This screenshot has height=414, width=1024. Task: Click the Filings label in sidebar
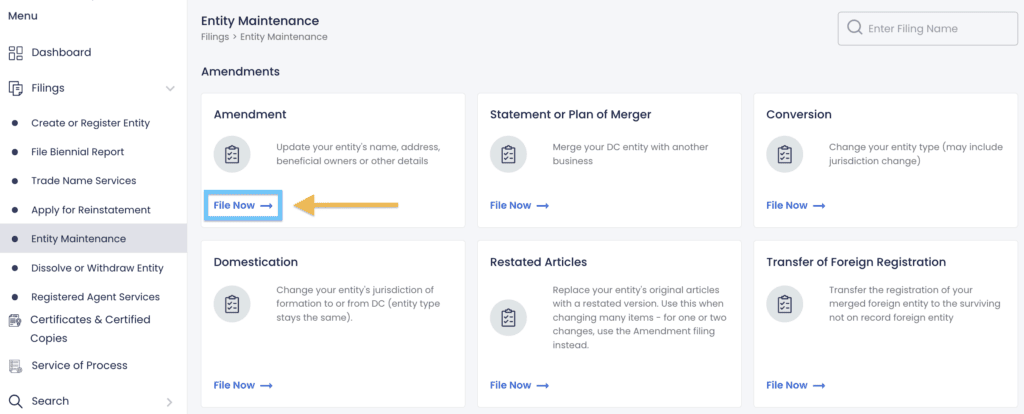click(48, 88)
